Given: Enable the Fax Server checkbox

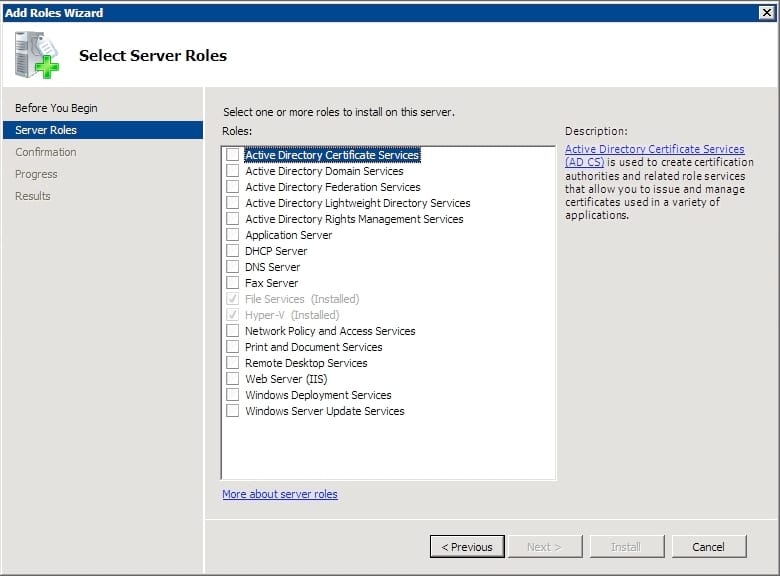Looking at the screenshot, I should click(232, 283).
